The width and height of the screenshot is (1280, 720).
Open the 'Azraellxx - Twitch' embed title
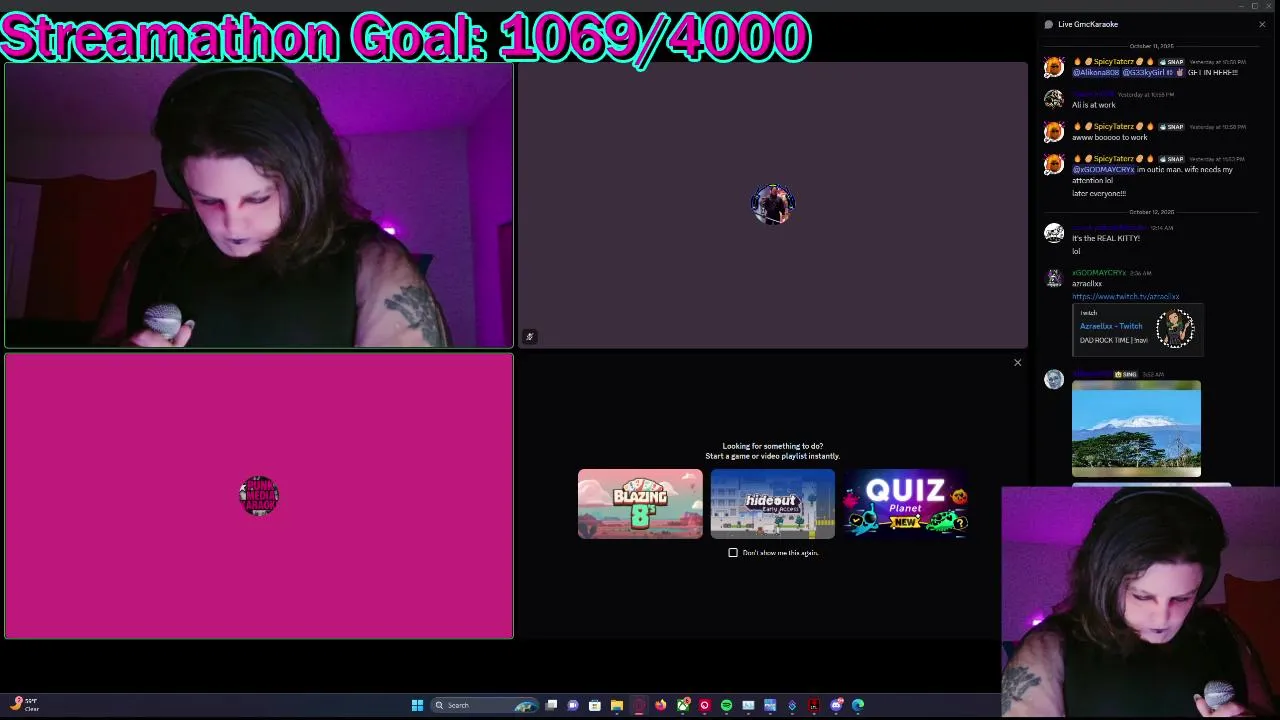1110,326
